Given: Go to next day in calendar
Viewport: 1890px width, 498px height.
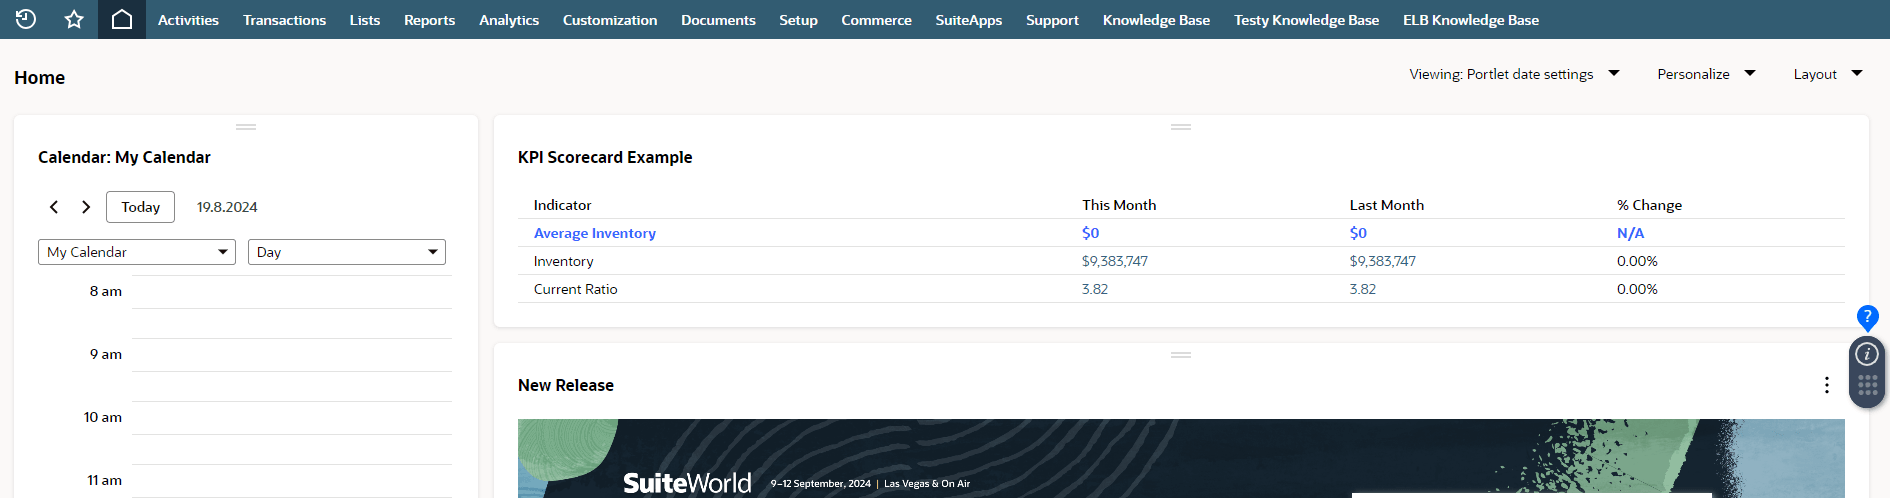Looking at the screenshot, I should (86, 207).
